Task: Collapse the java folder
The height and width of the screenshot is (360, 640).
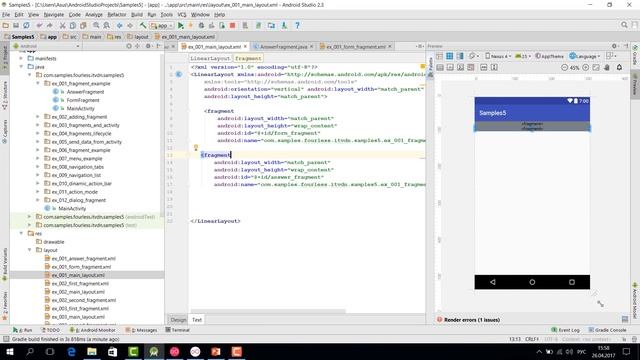Action: coord(22,67)
